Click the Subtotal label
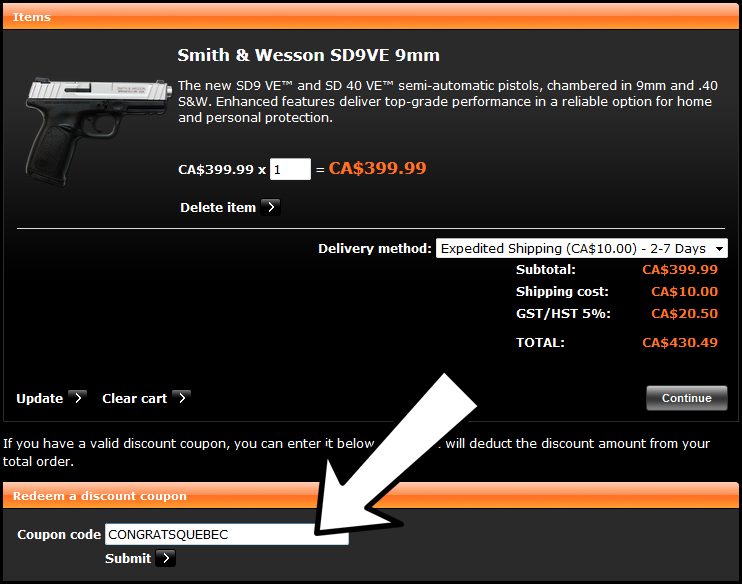Viewport: 742px width, 584px height. pyautogui.click(x=546, y=270)
